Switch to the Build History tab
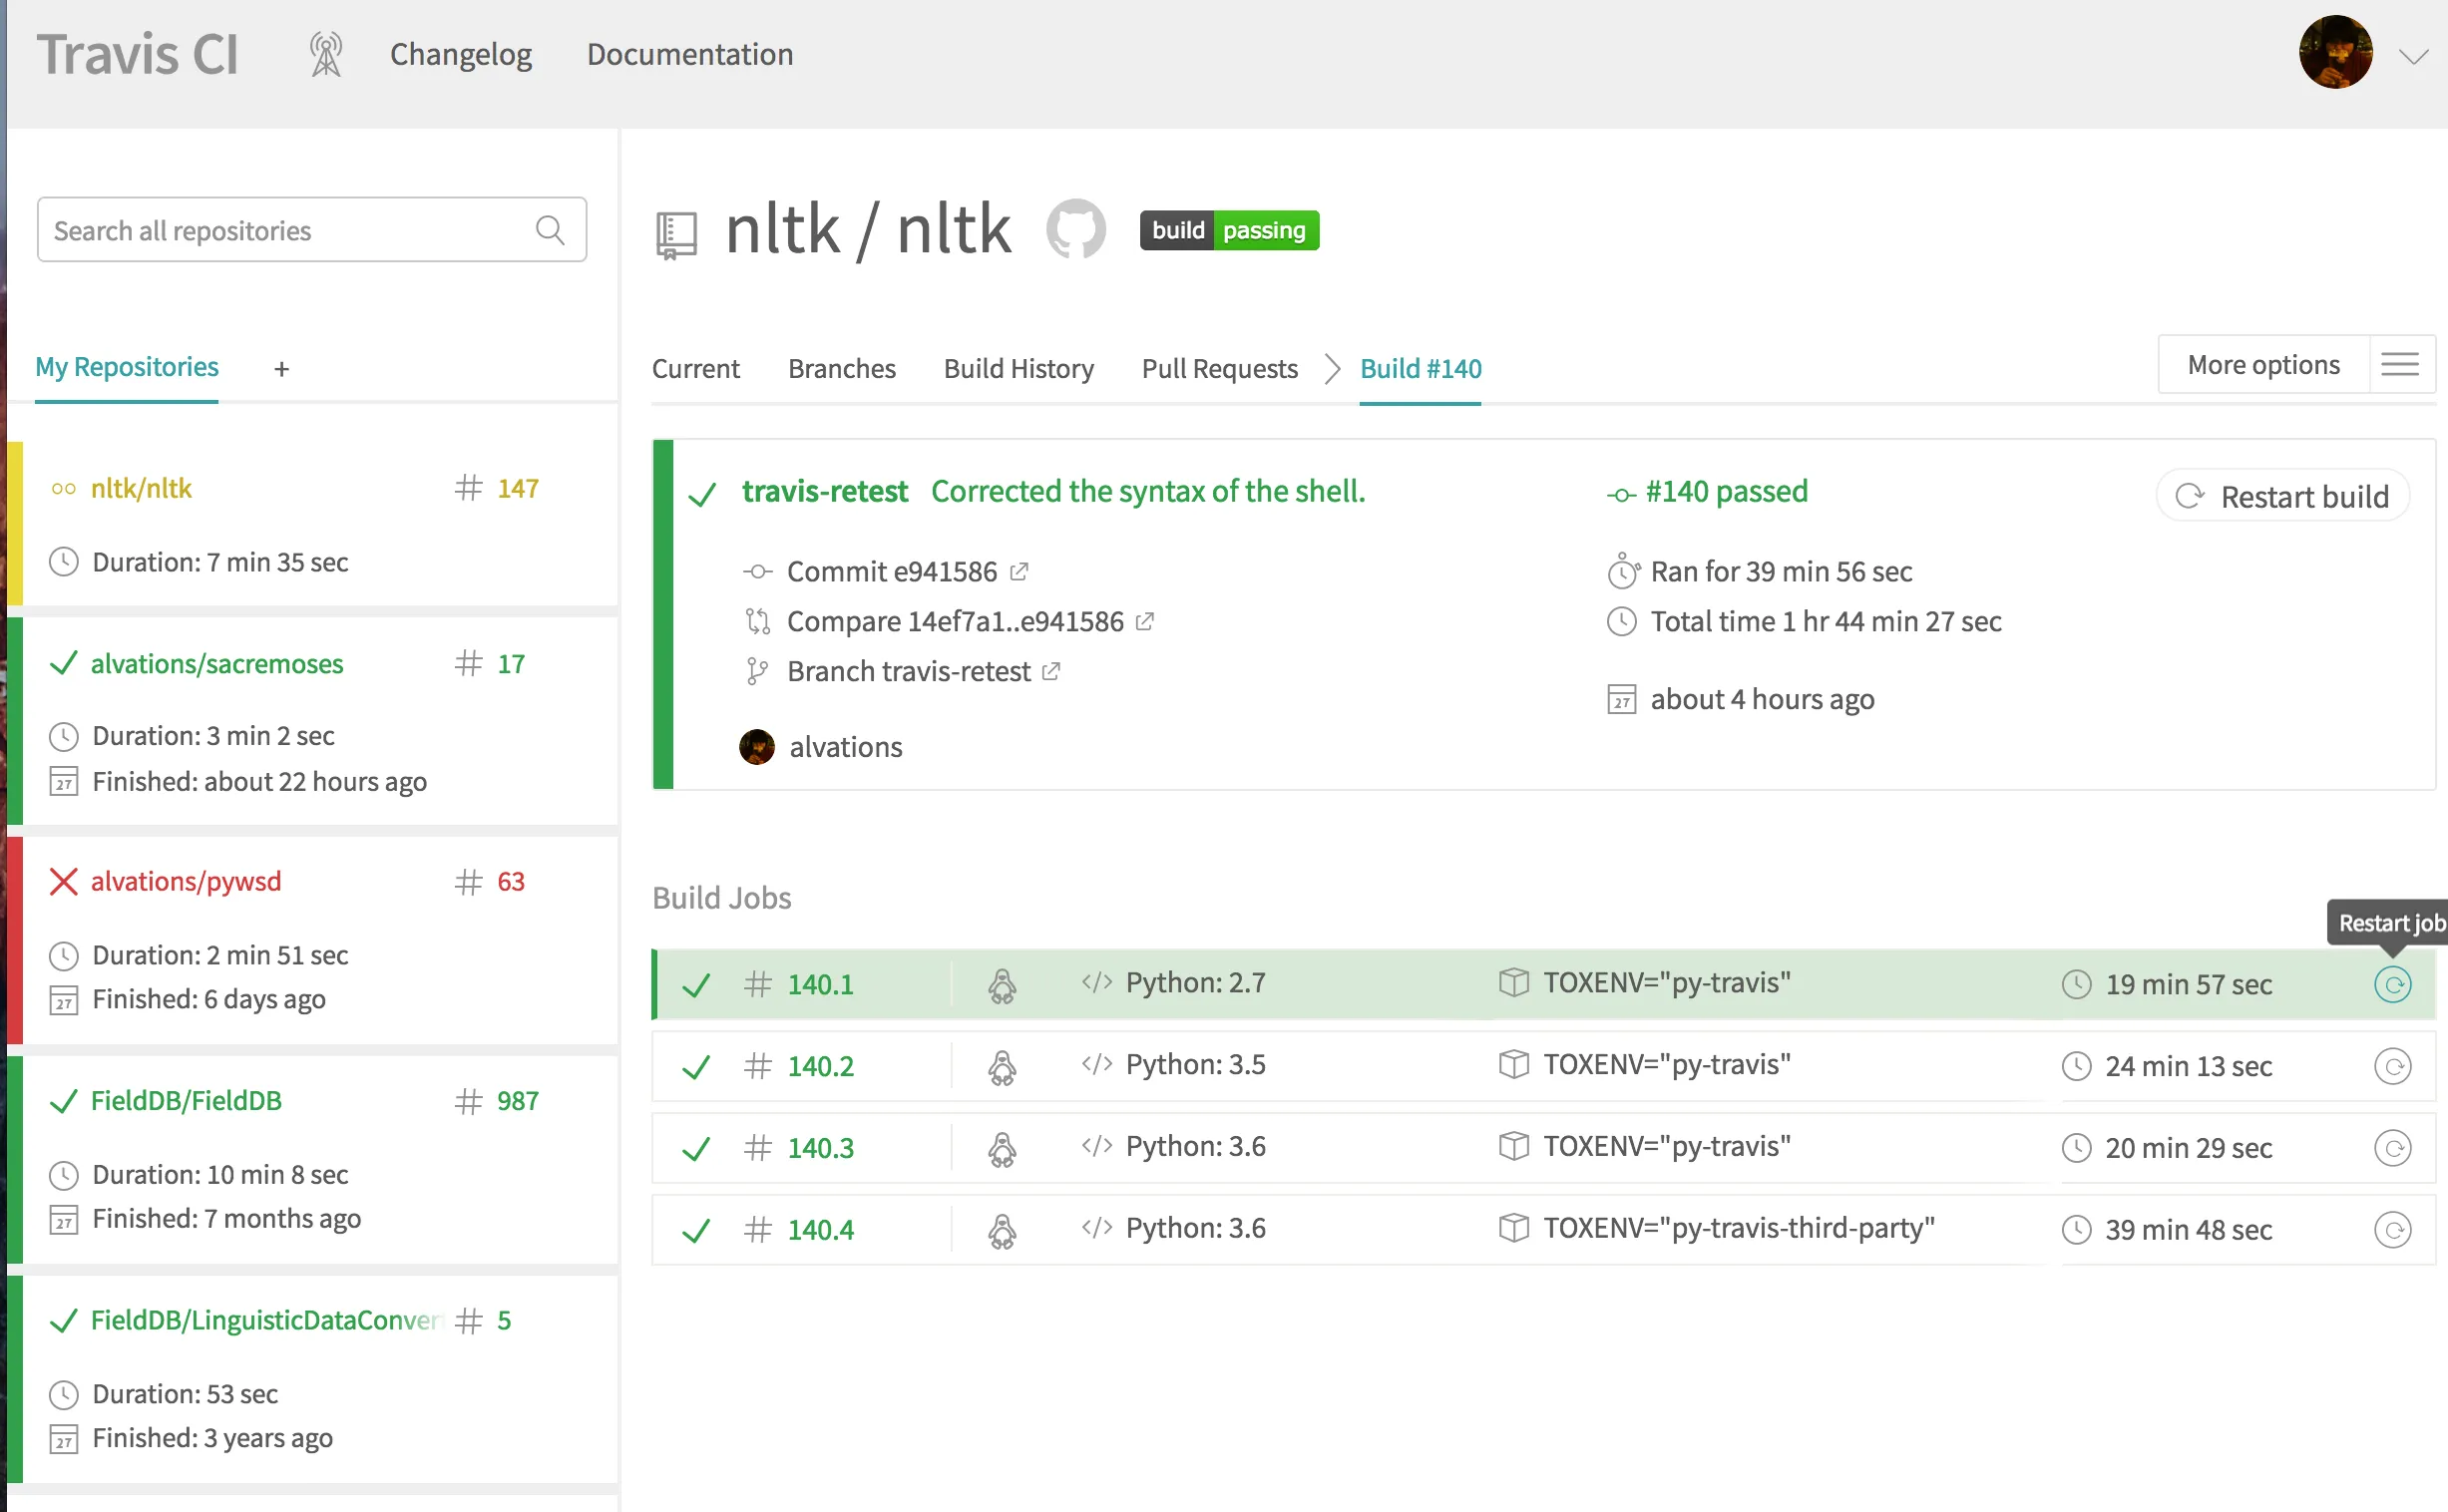2448x1512 pixels. click(1018, 369)
